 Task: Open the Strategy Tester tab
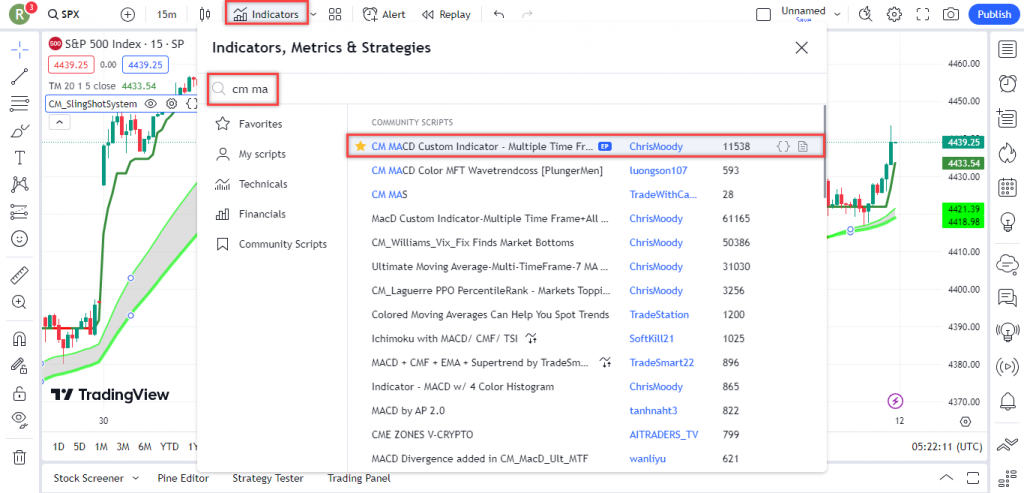268,478
